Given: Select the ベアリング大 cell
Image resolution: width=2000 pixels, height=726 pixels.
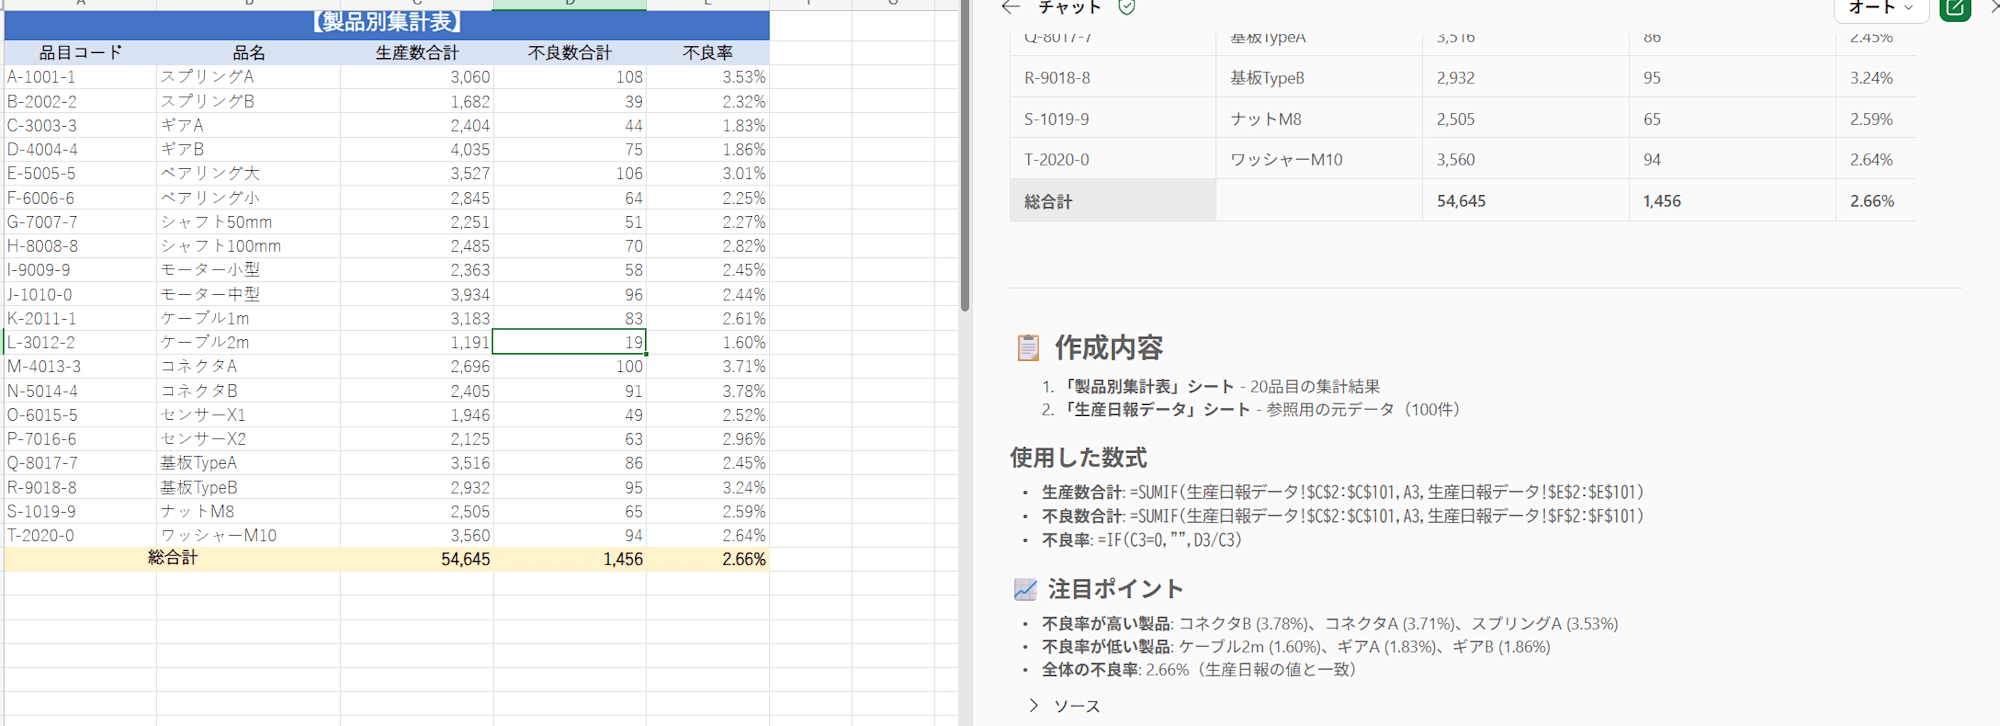Looking at the screenshot, I should (x=248, y=173).
